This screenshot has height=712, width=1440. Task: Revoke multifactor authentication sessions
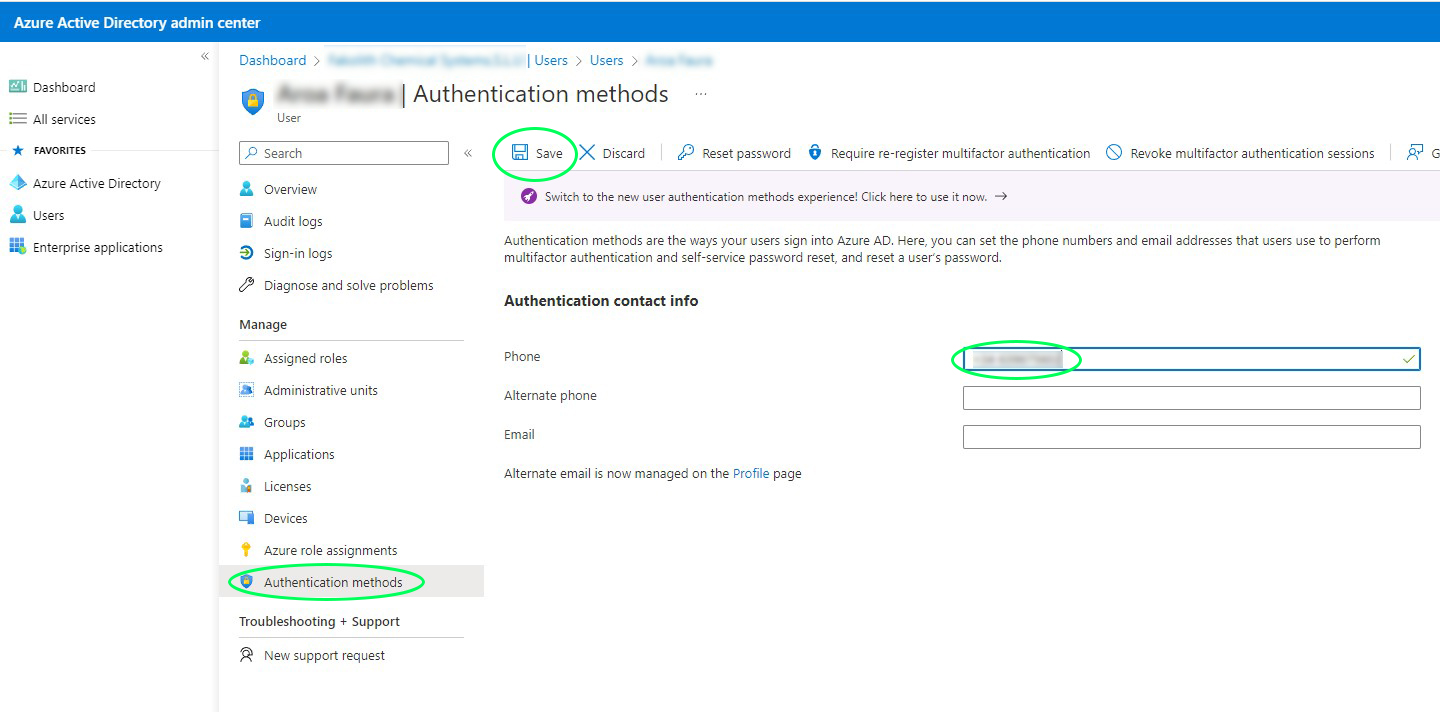coord(1240,153)
